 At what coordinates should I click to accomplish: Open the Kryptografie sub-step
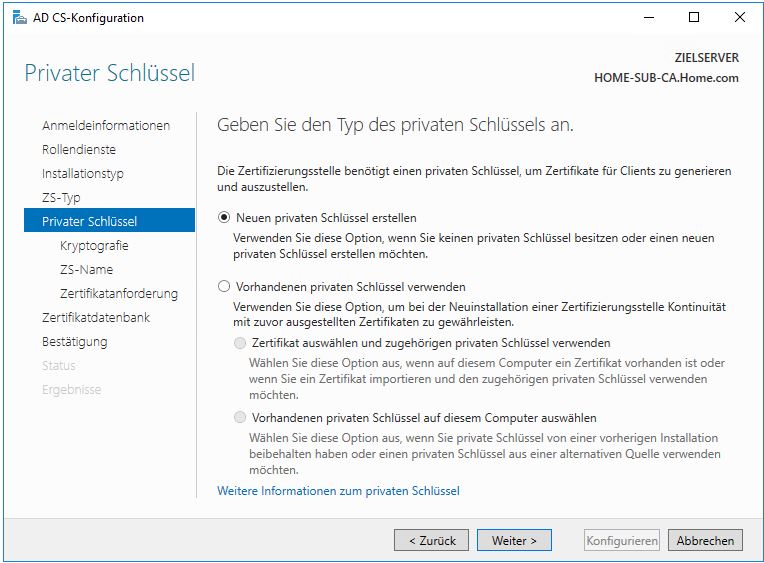tap(94, 245)
